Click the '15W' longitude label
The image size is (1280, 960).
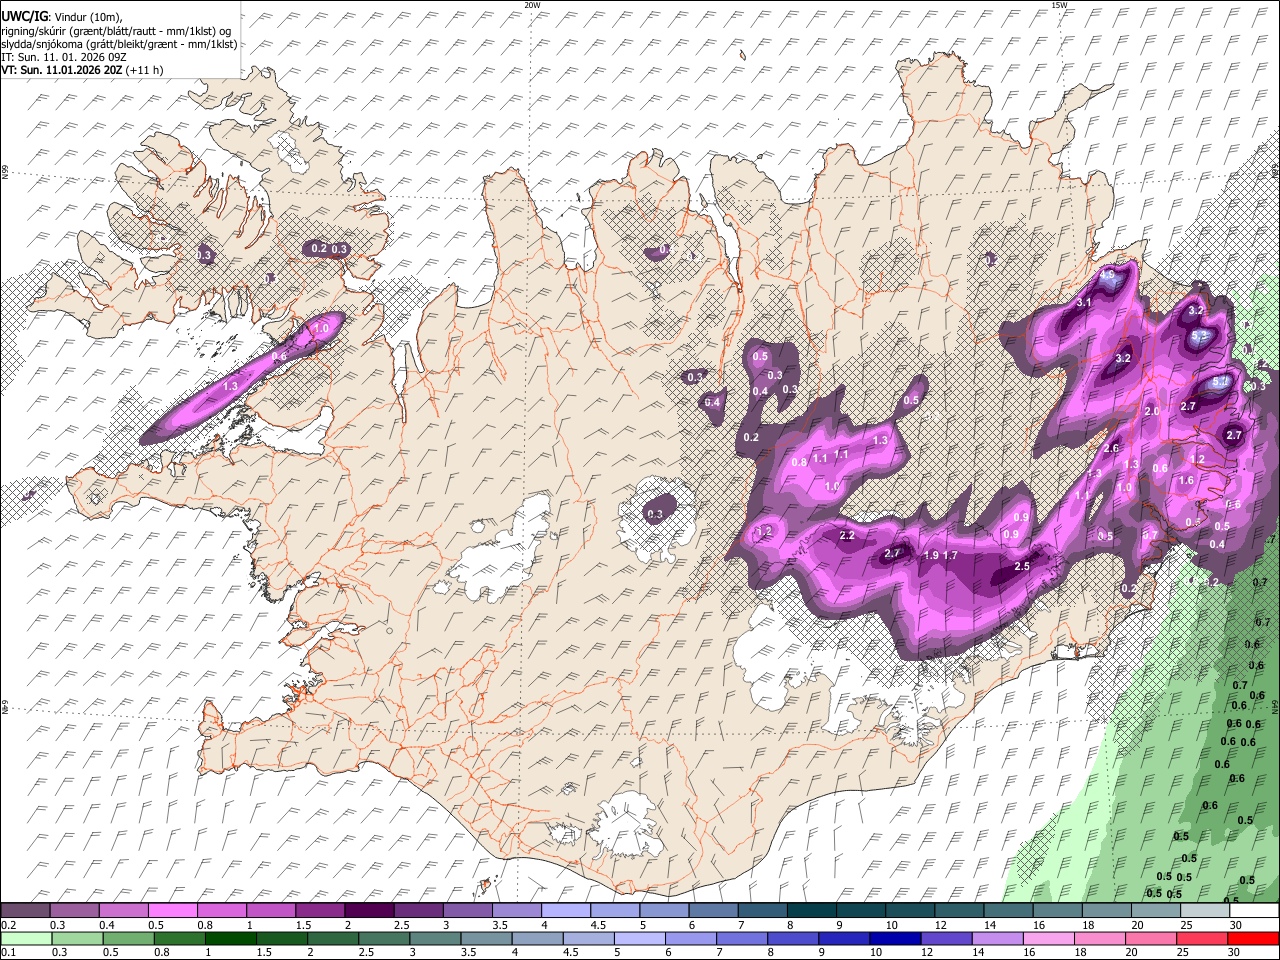[1059, 5]
